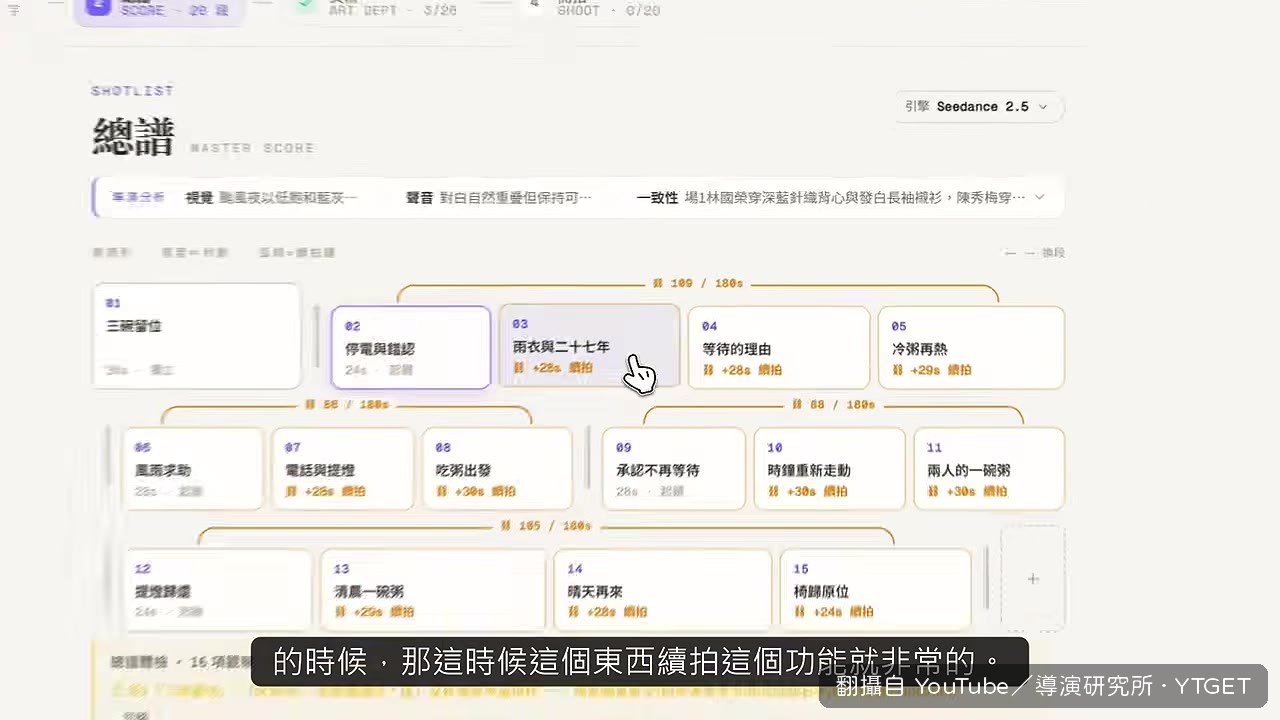Click the 換段 control at right

coord(1035,253)
